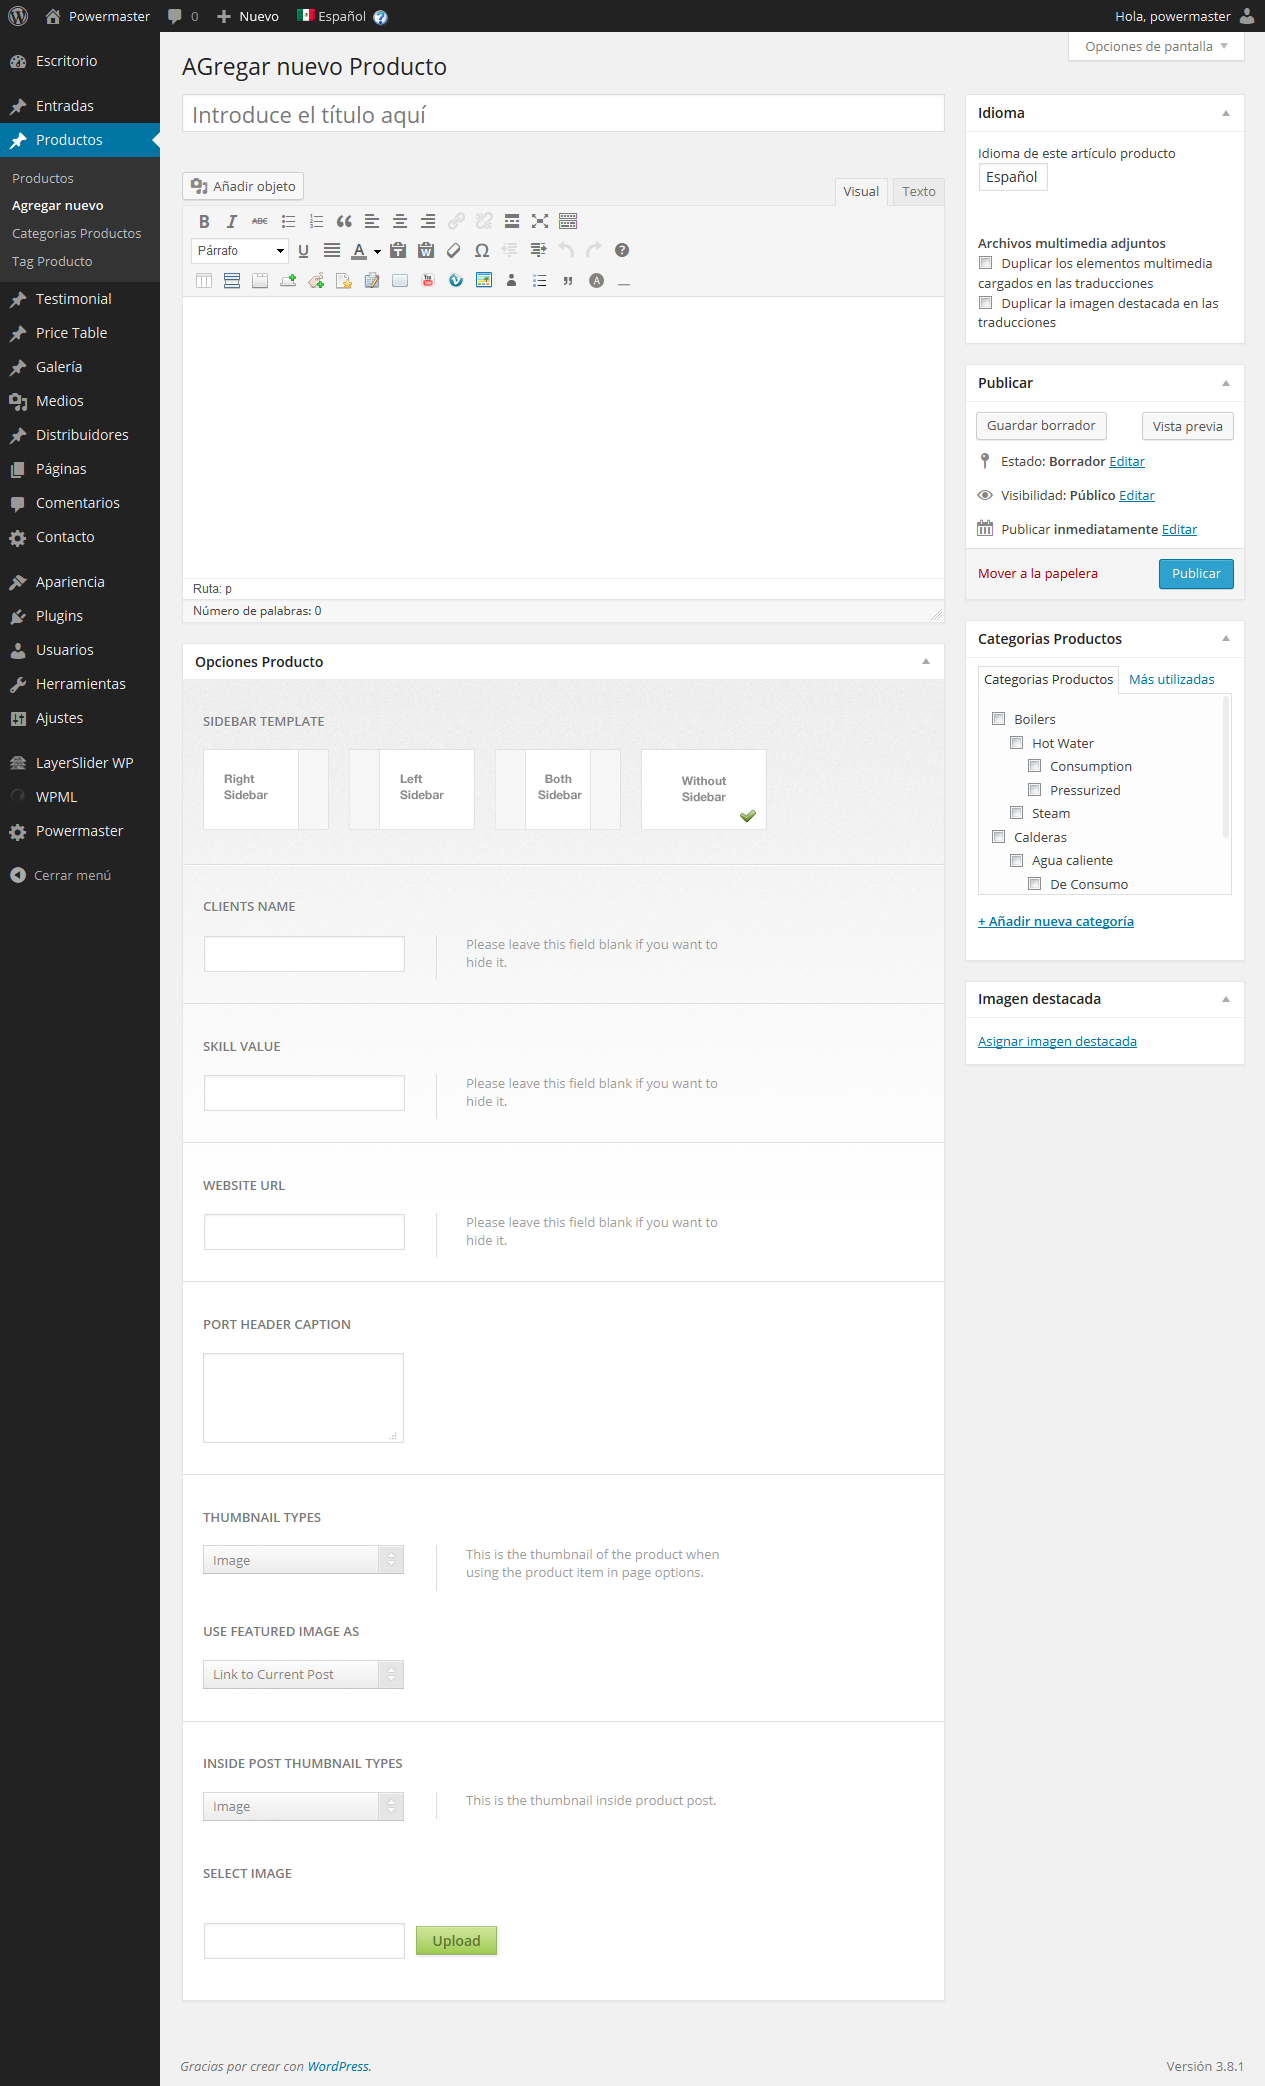Open the Más utilizadas categories tab
The height and width of the screenshot is (2086, 1265).
(1171, 680)
